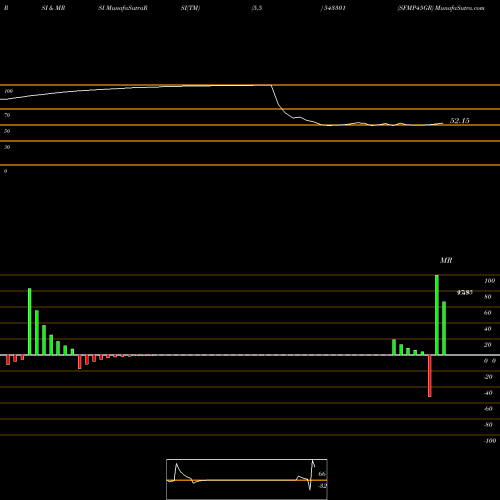Viewport: 500px width, 500px height.
Task: Click the RSI axis label 70
Action: pos(7,115)
